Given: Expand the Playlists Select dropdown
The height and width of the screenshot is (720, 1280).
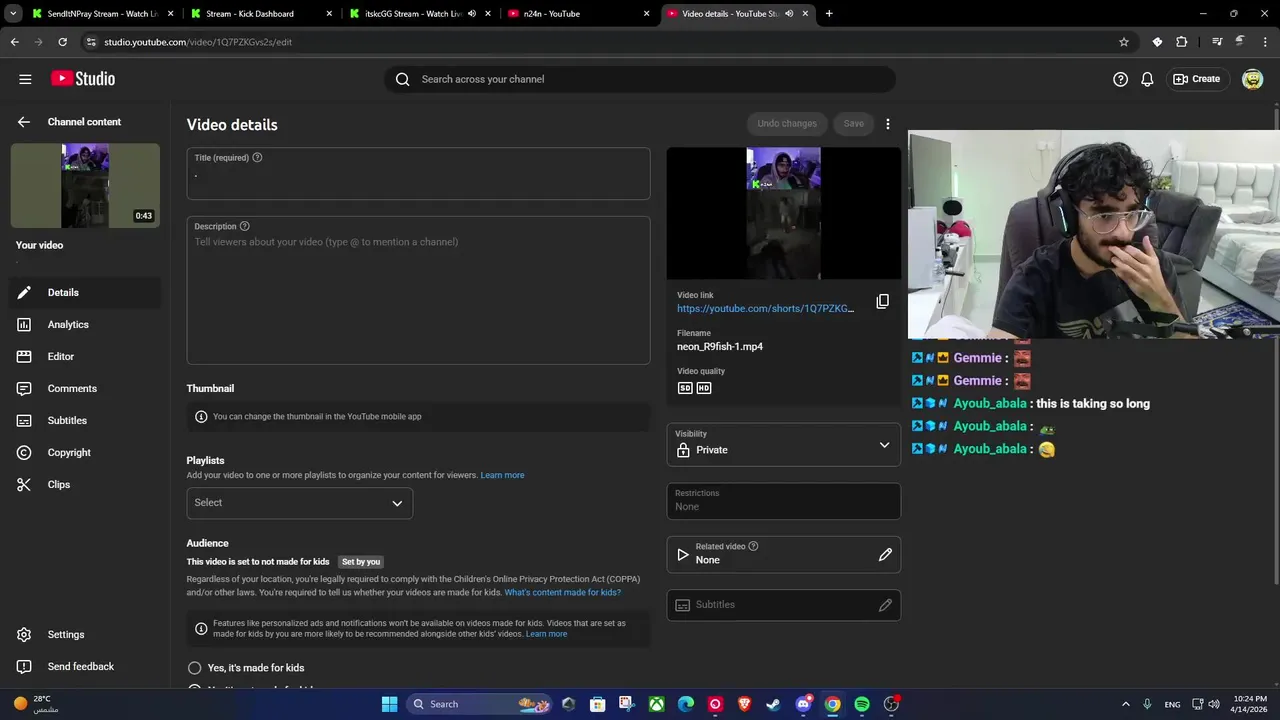Looking at the screenshot, I should pos(299,503).
